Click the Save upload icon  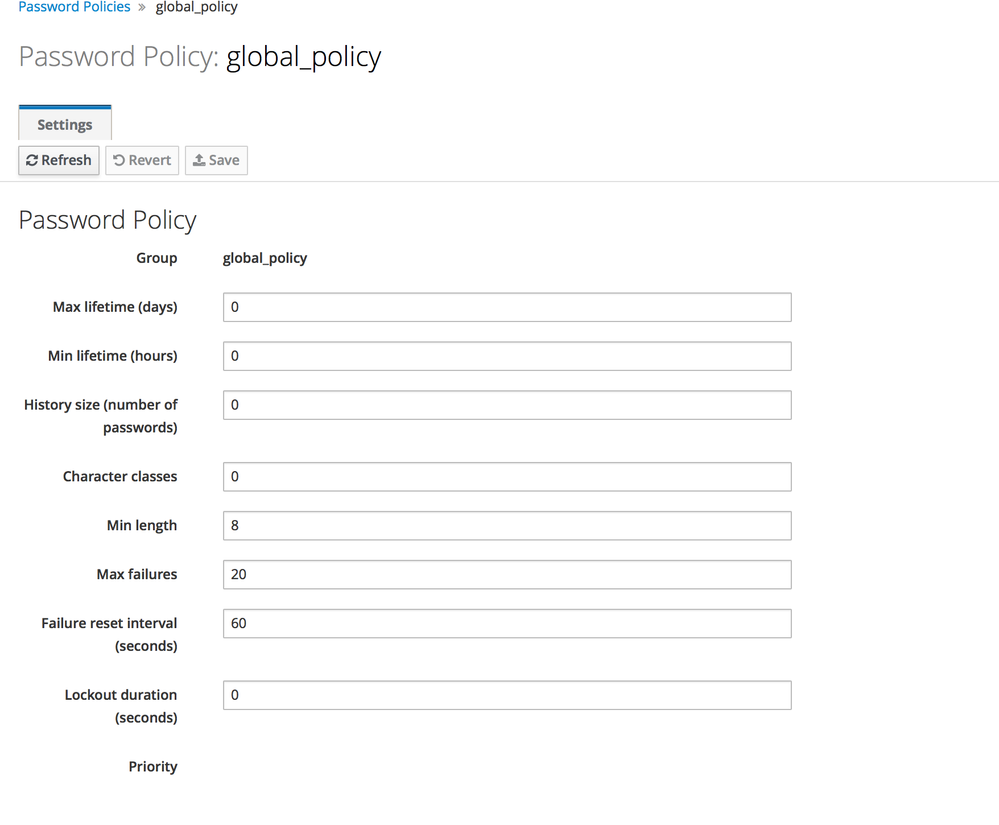click(x=199, y=160)
